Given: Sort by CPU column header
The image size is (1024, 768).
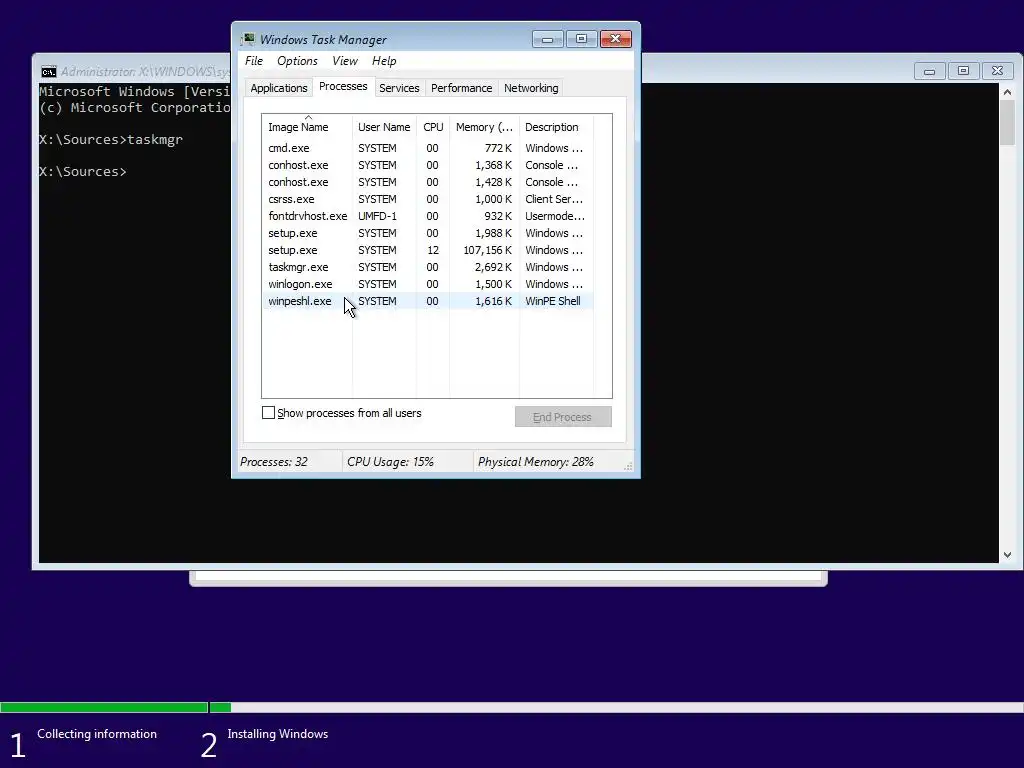Looking at the screenshot, I should point(433,127).
